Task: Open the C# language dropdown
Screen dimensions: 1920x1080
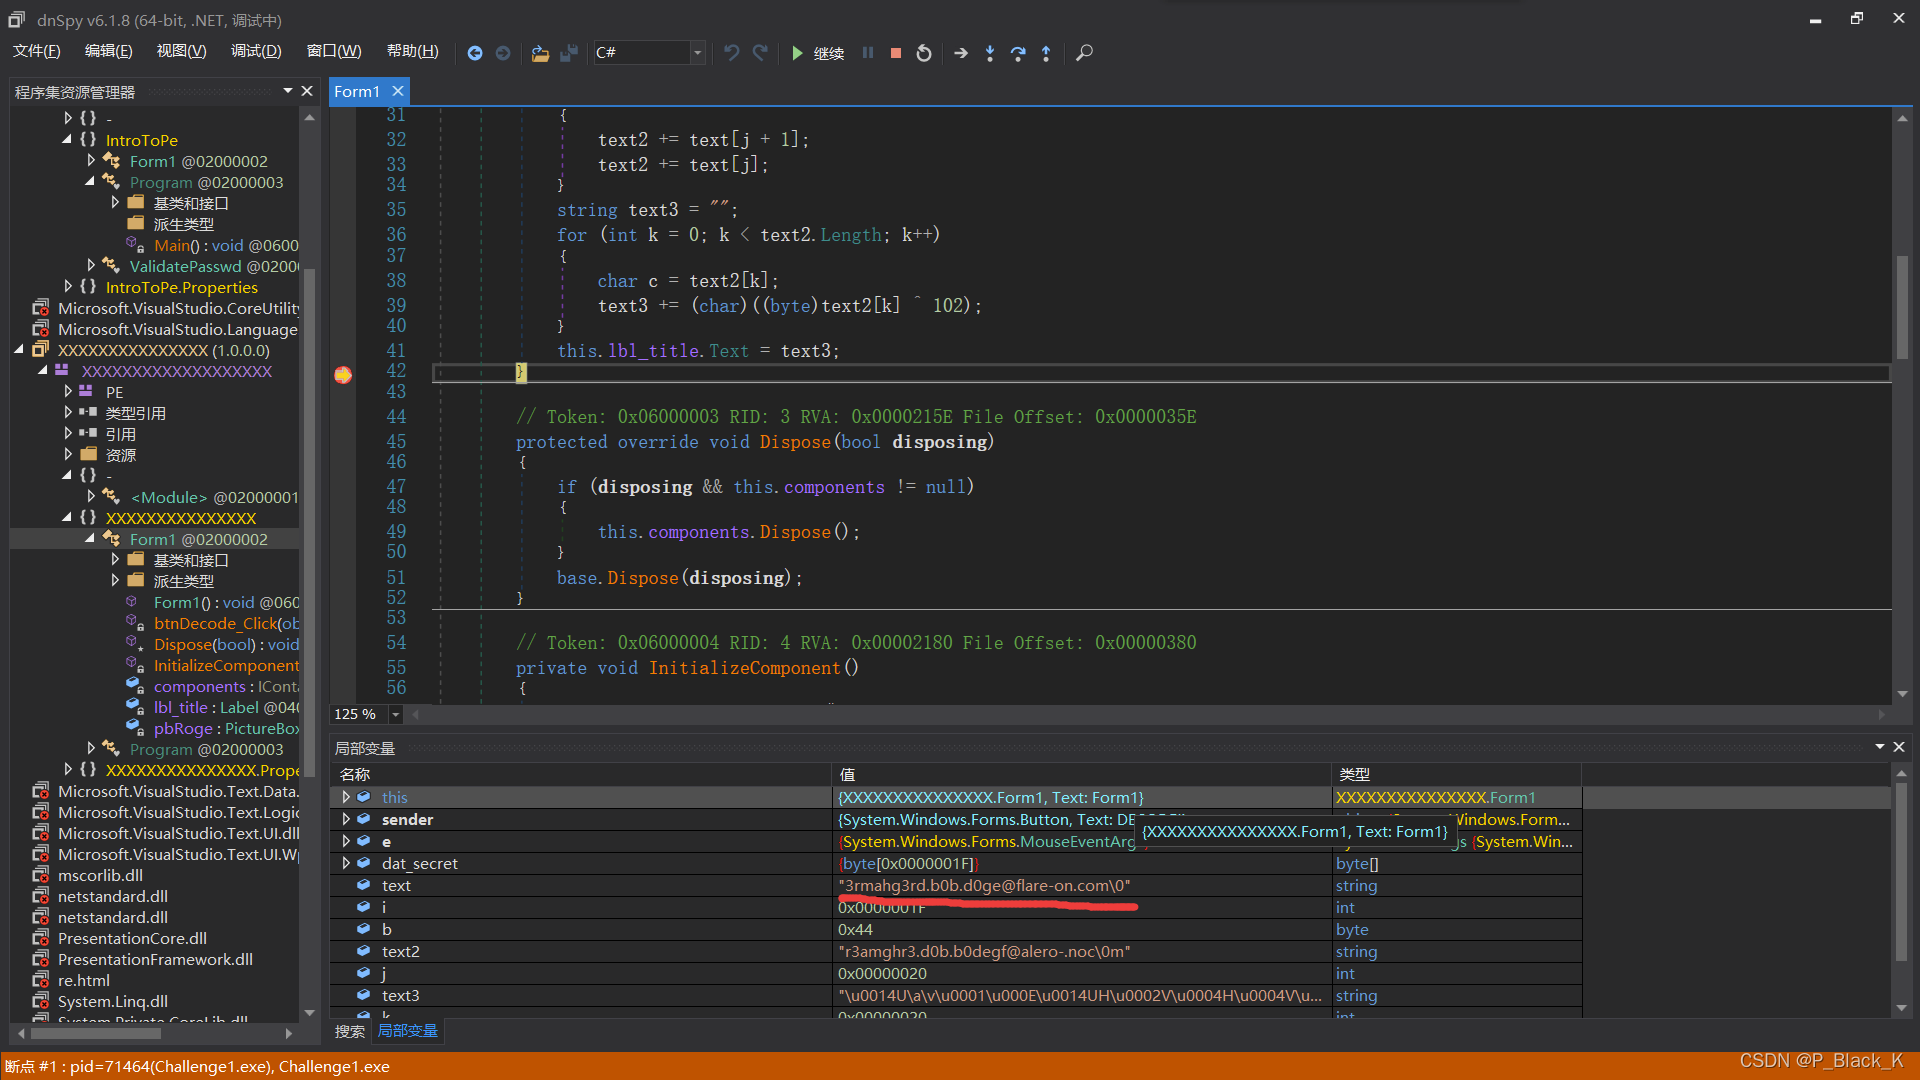Action: [x=697, y=53]
